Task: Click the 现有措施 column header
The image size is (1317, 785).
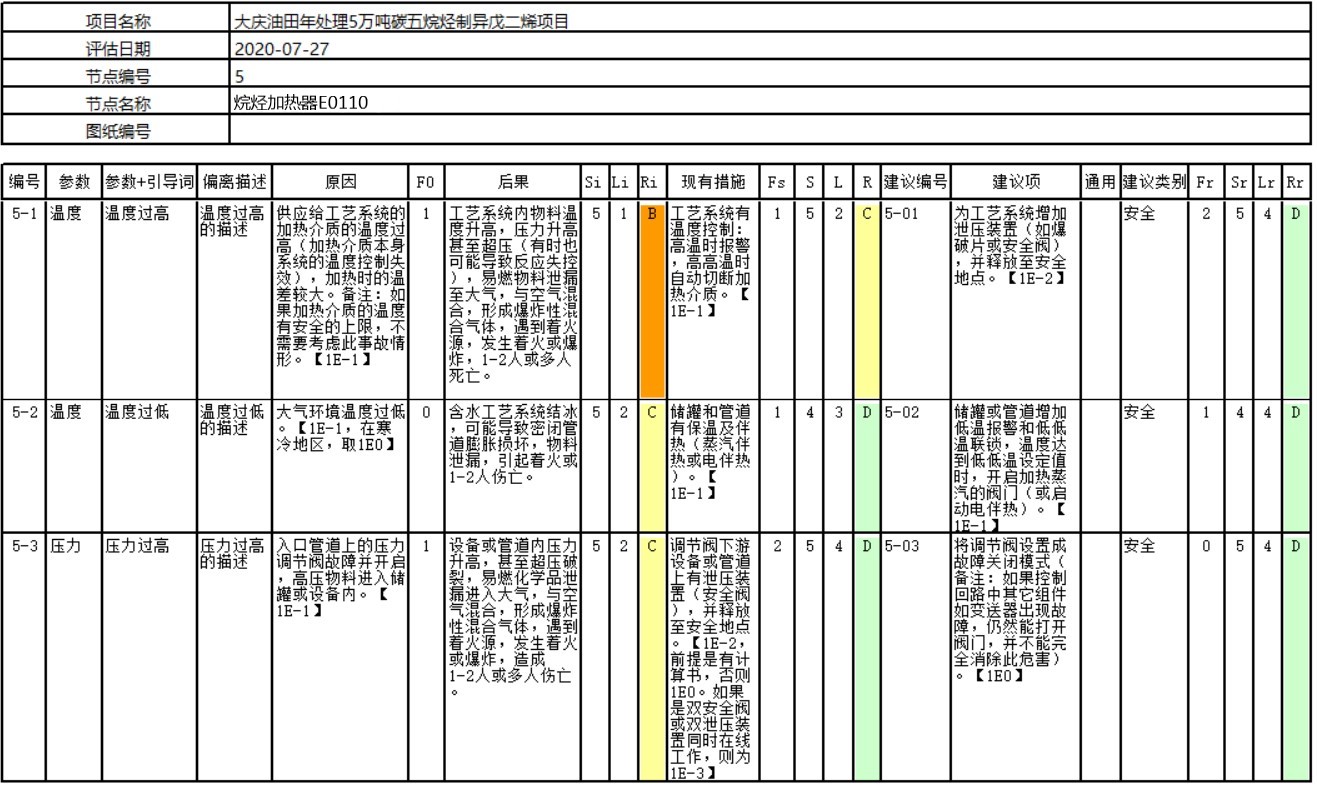Action: coord(712,182)
